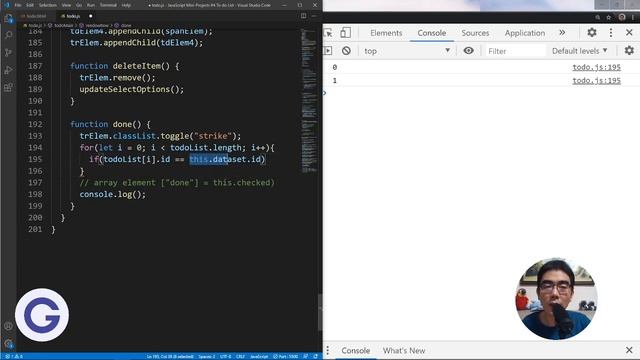Open errors and warnings in status bar
This screenshot has width=640, height=360.
(x=13, y=356)
